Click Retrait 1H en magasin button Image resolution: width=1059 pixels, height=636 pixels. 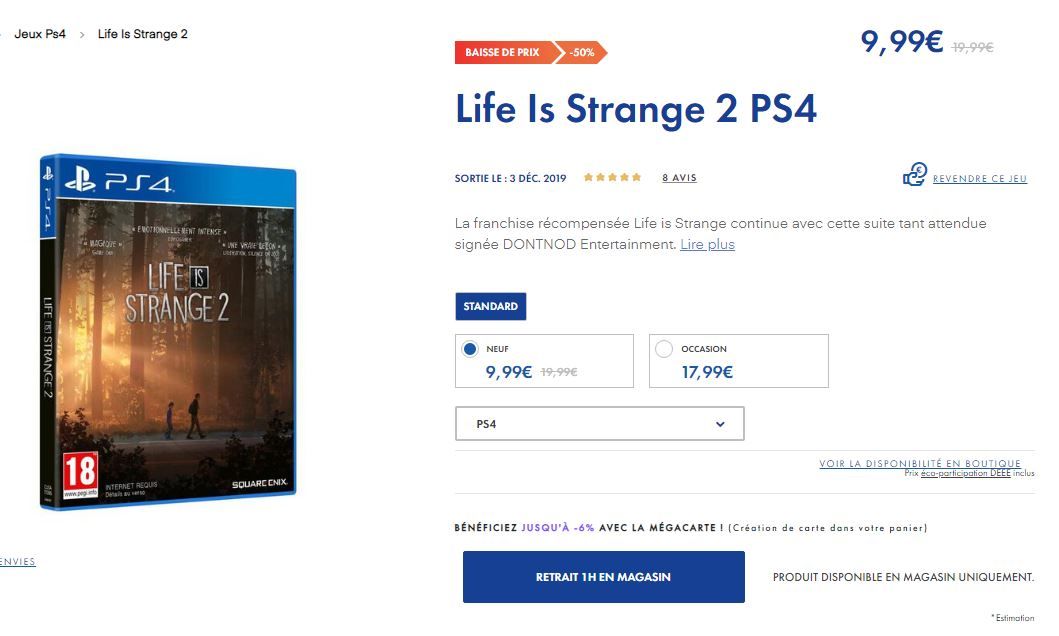tap(604, 577)
